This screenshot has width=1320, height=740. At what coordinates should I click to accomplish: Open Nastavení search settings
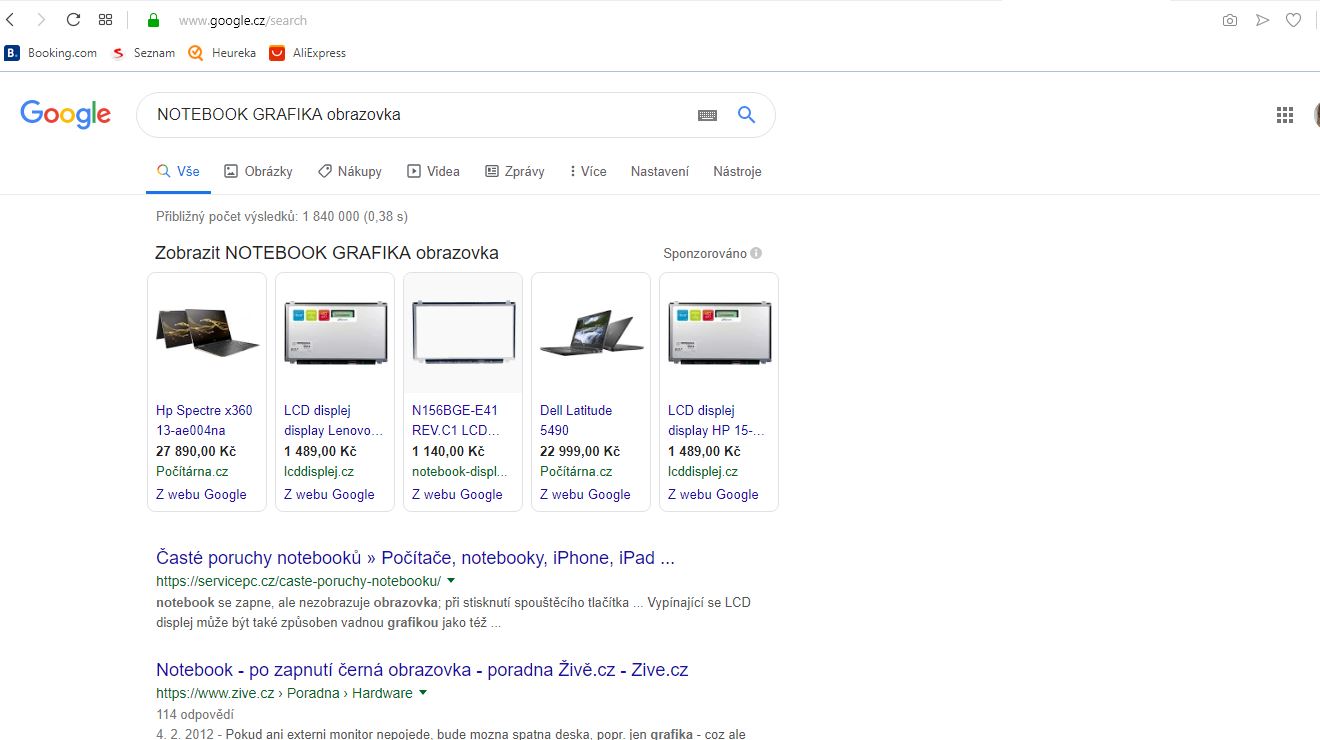[660, 171]
